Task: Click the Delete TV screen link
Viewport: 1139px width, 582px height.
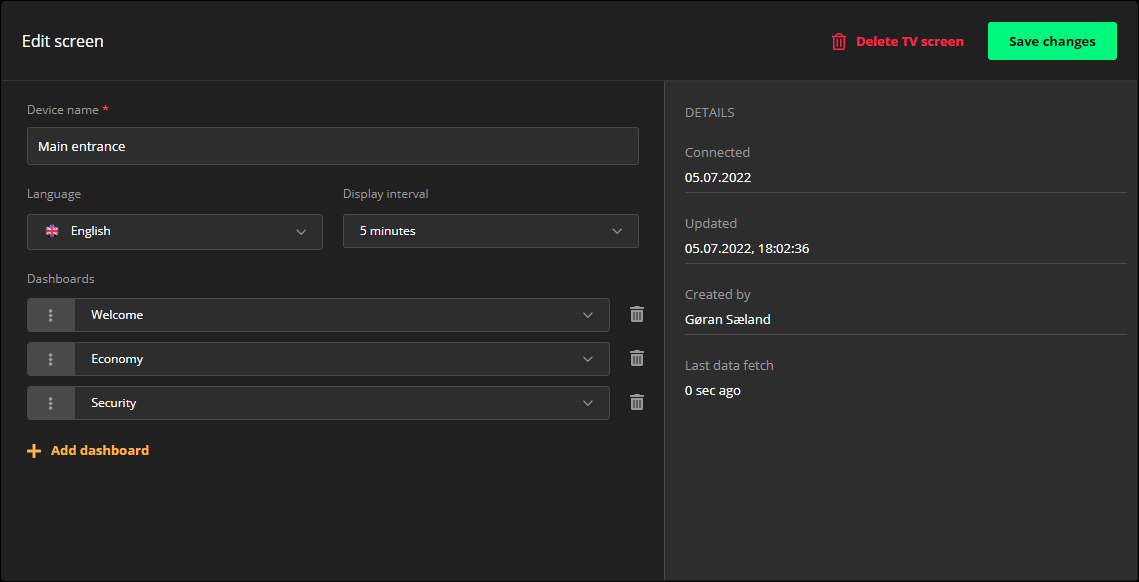Action: click(909, 42)
